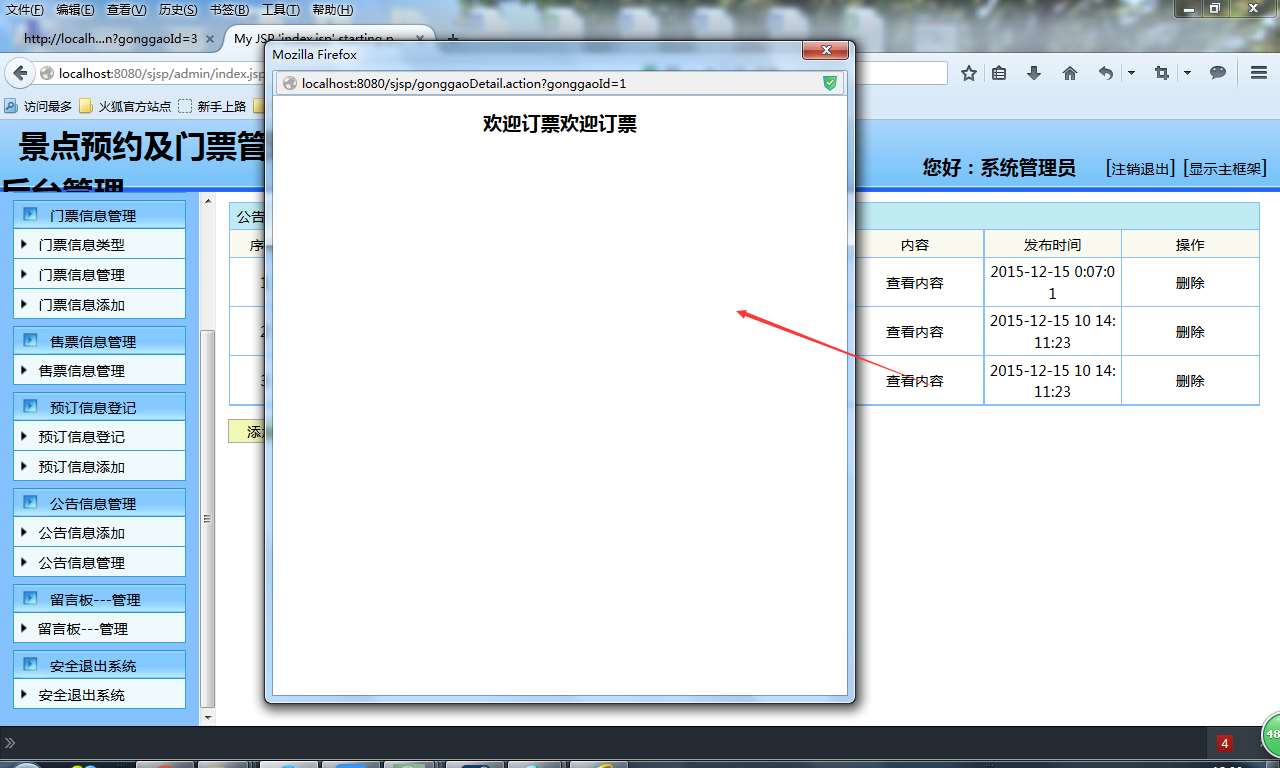
Task: Open the 访问最多 bookmark
Action: pyautogui.click(x=38, y=106)
